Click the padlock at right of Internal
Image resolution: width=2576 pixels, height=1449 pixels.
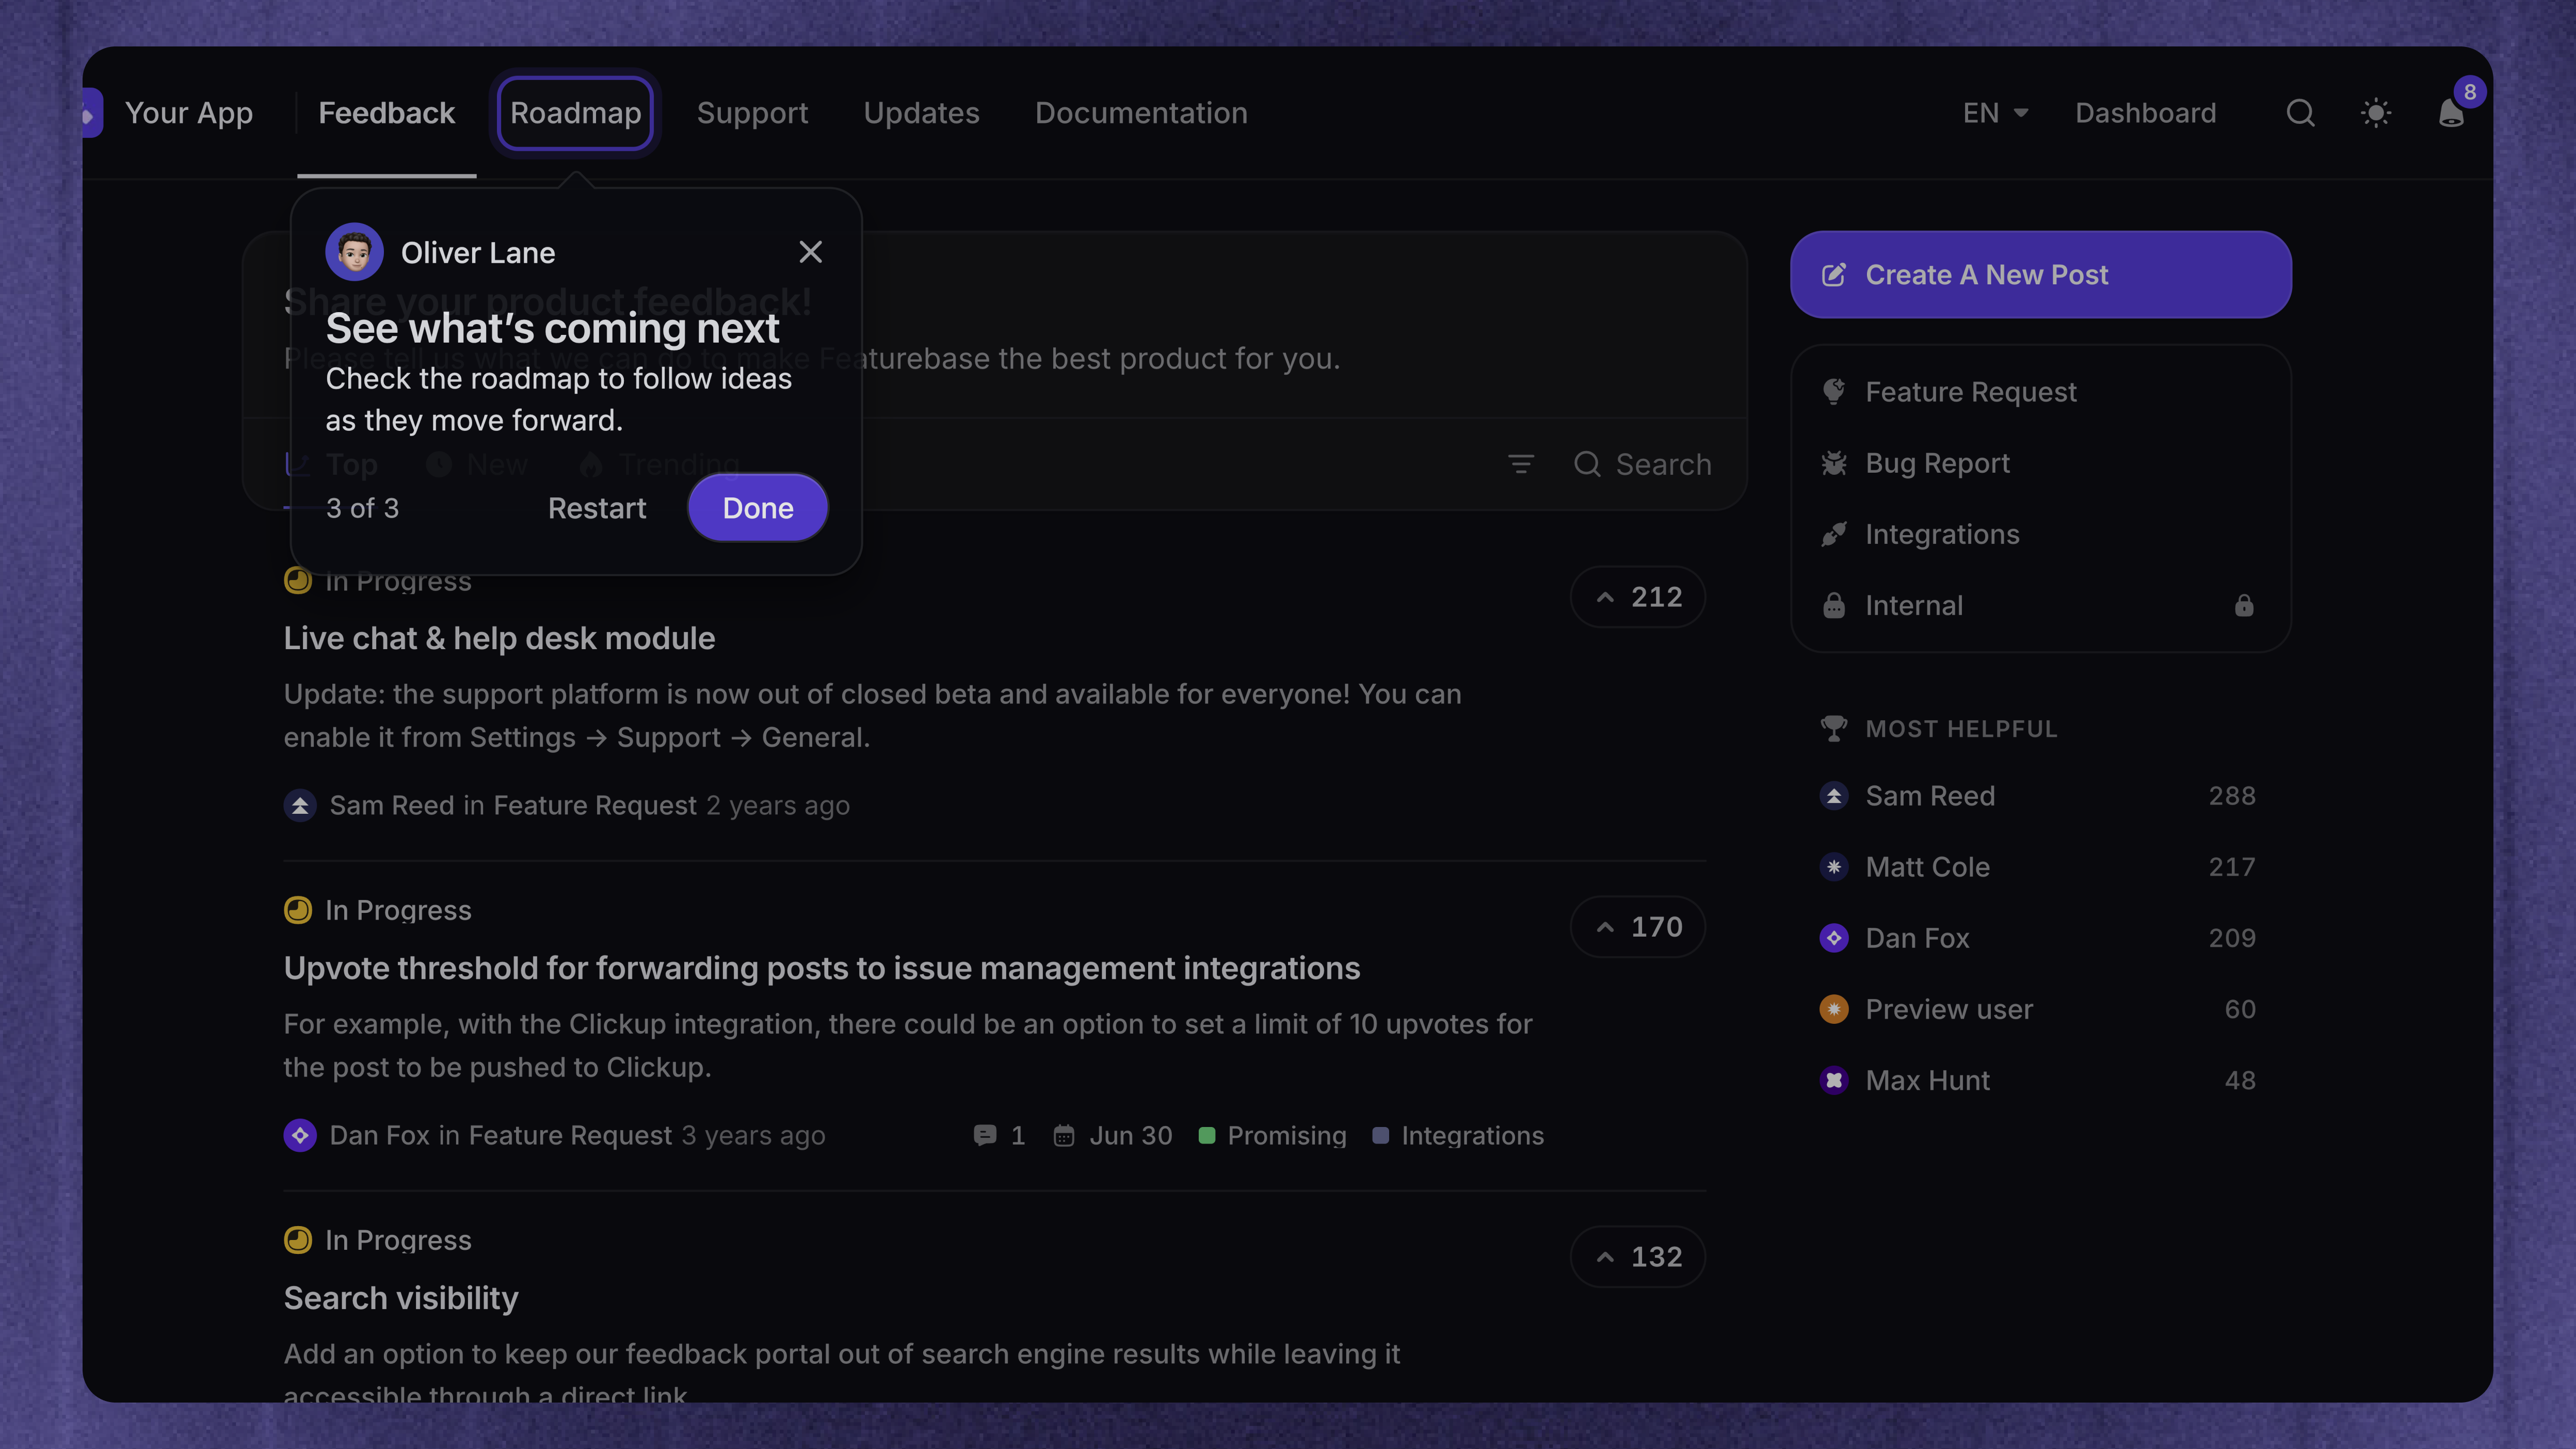tap(2244, 605)
